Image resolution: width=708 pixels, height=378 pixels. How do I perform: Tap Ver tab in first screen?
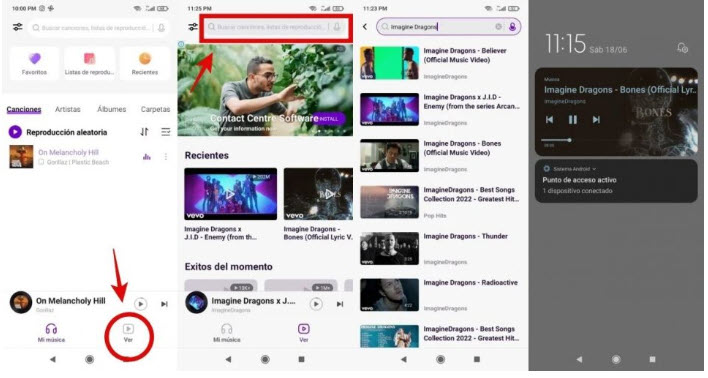coord(129,333)
